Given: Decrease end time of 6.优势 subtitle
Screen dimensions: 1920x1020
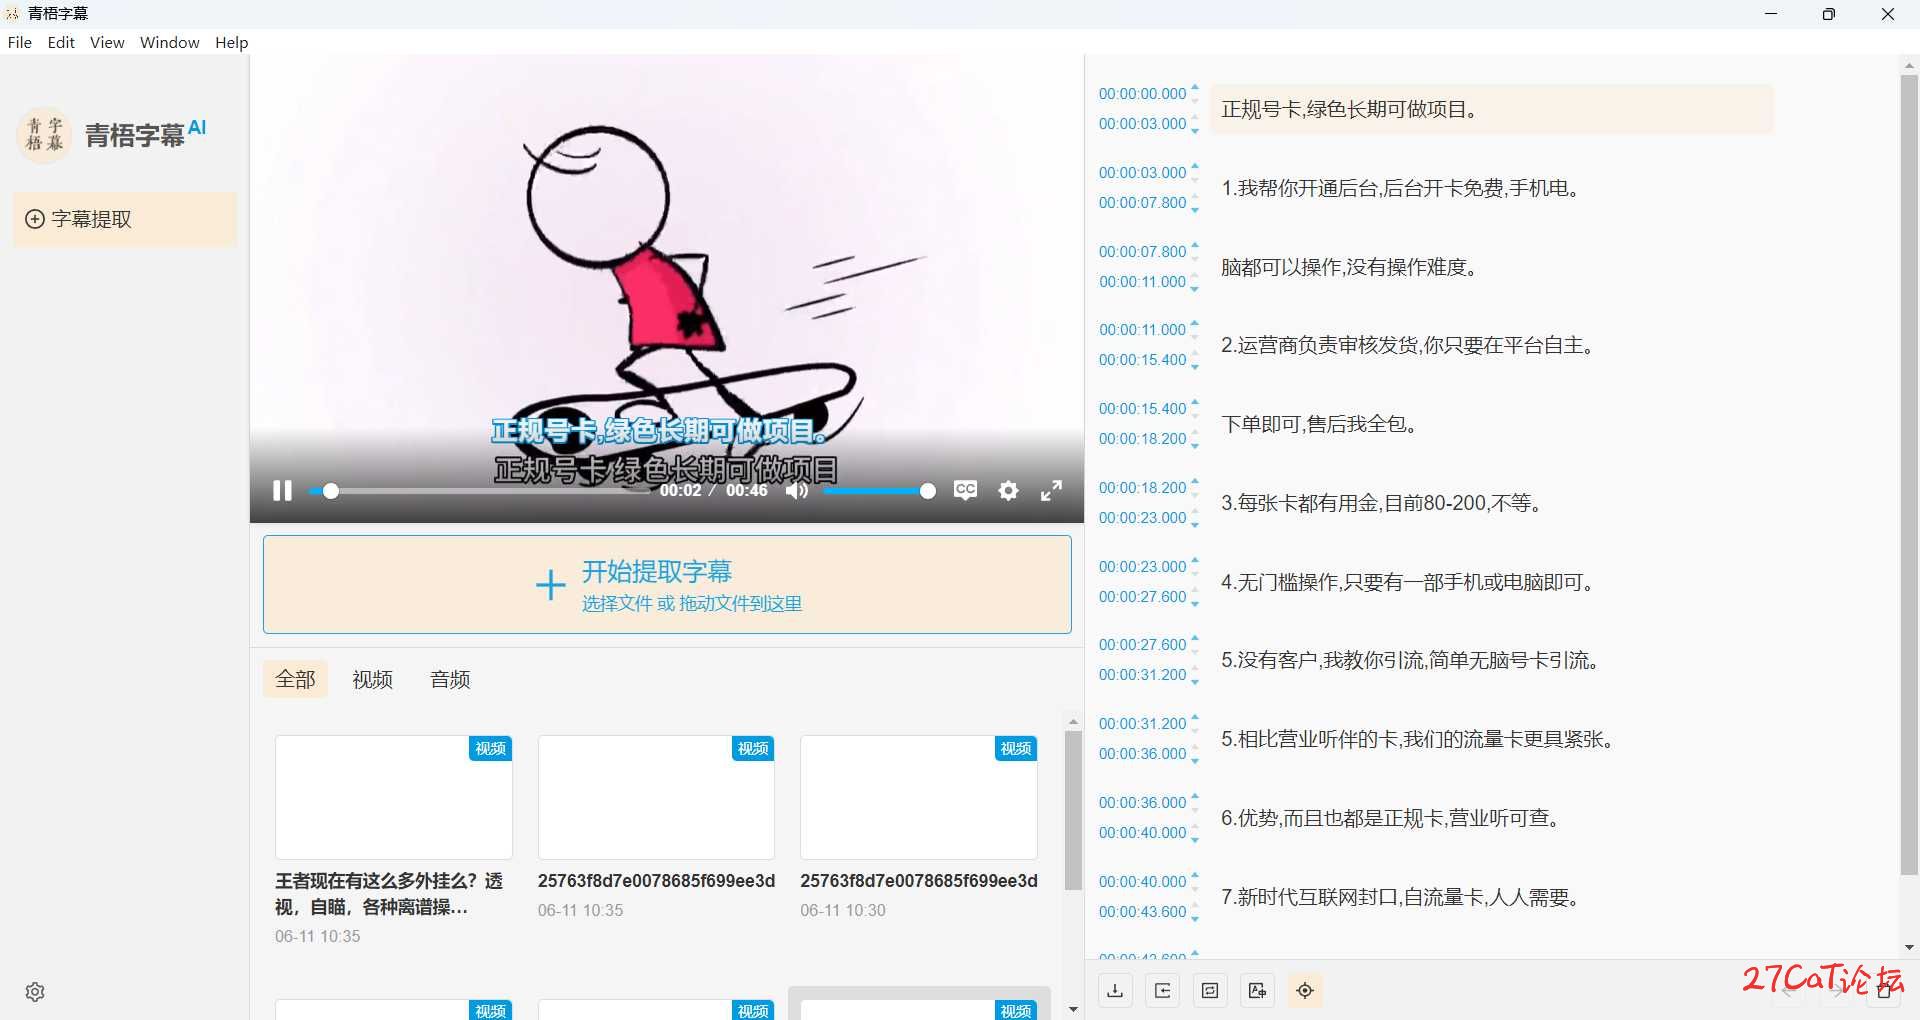Looking at the screenshot, I should pos(1195,839).
